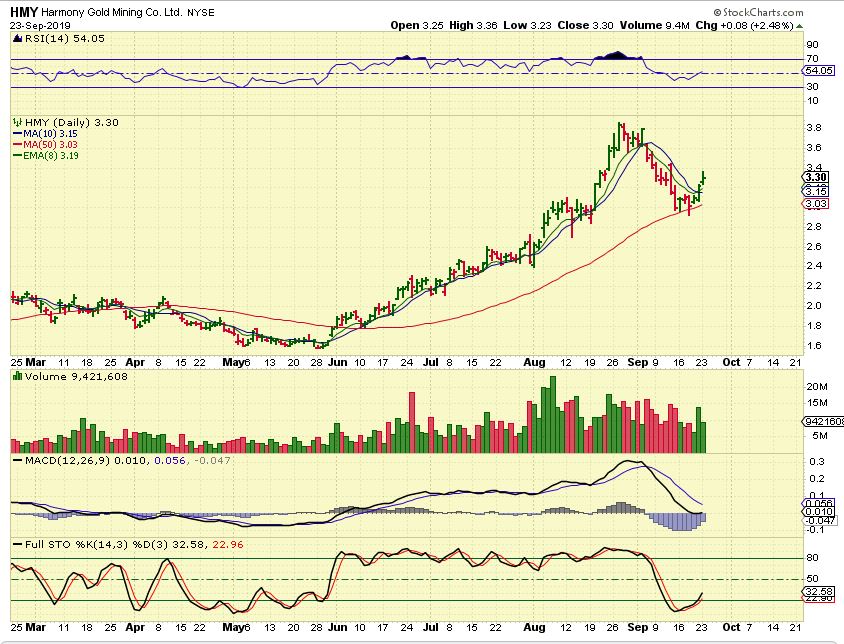844x644 pixels.
Task: Click the Chg +0.08 (+2.48%) value
Action: (x=744, y=25)
